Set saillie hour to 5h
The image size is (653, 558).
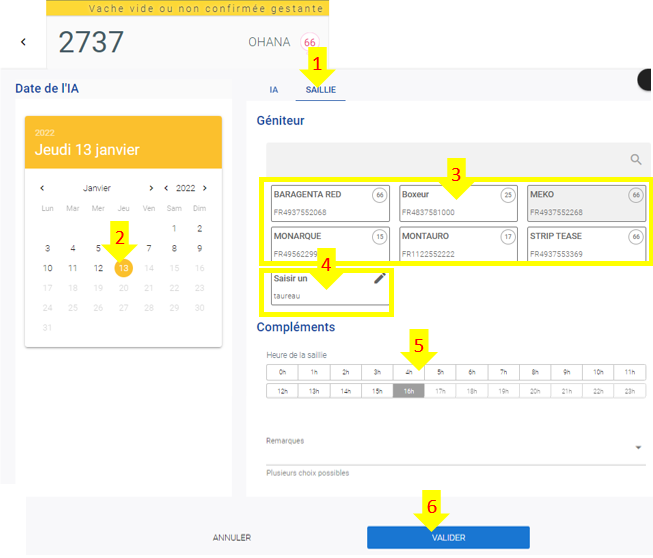click(440, 372)
